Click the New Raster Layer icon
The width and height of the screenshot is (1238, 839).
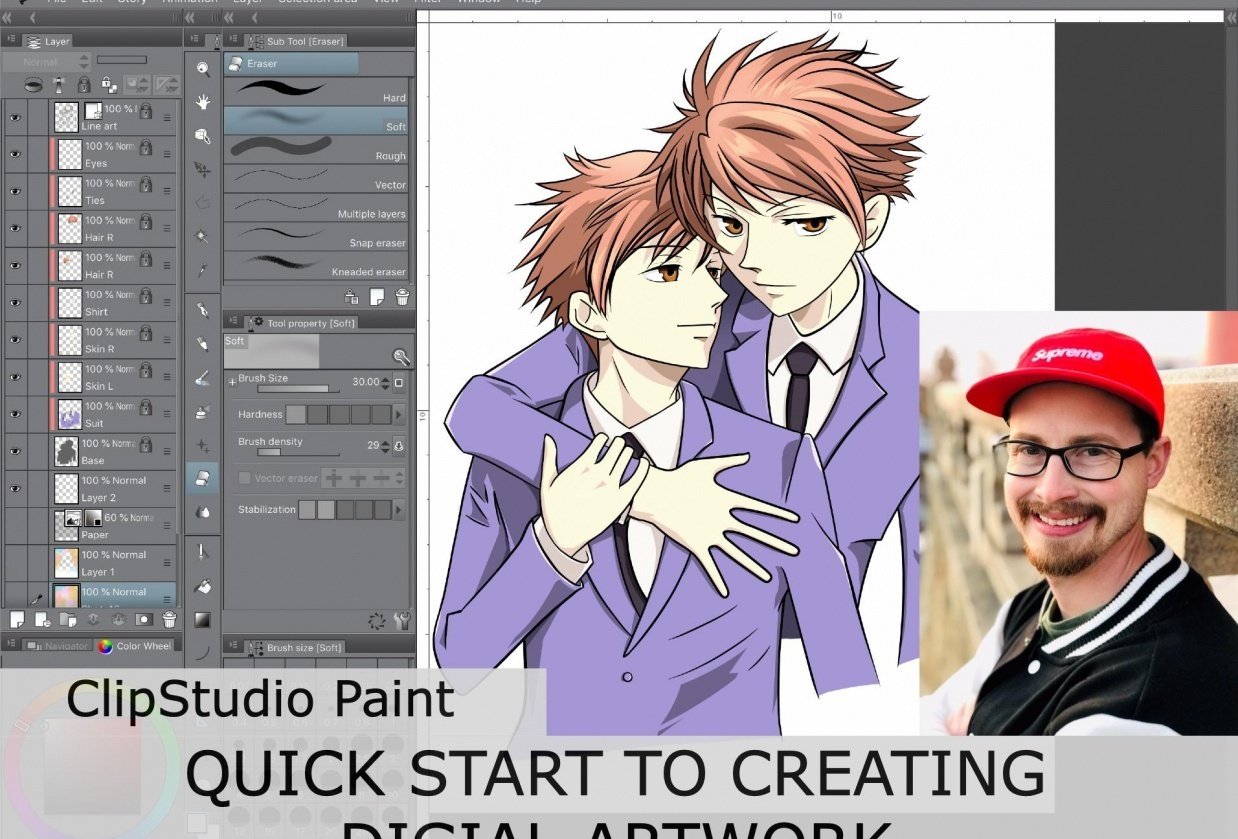pos(17,620)
